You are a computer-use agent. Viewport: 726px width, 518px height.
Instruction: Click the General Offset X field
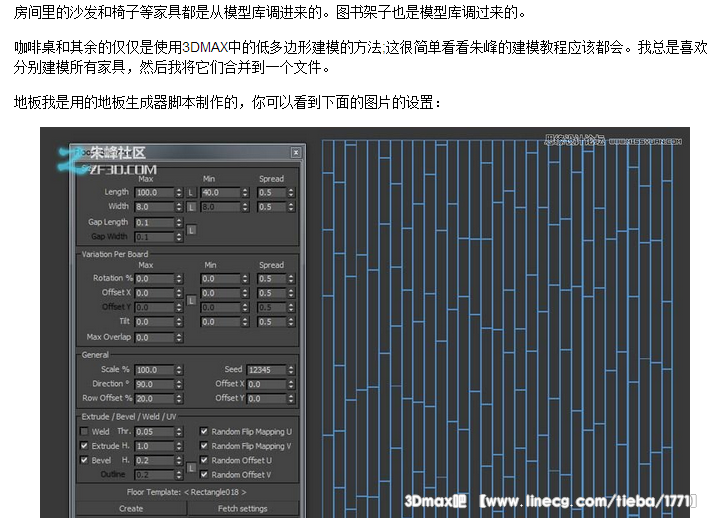(x=267, y=384)
